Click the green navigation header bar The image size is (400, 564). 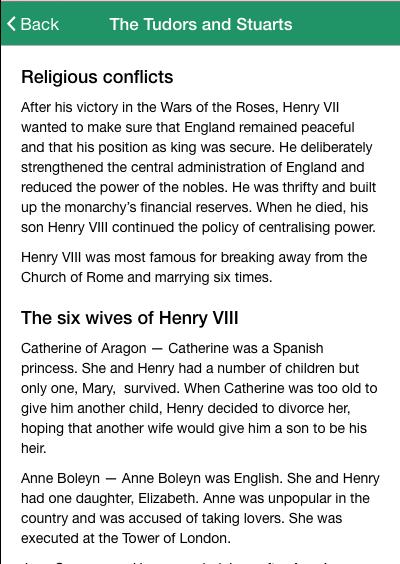pyautogui.click(x=200, y=24)
